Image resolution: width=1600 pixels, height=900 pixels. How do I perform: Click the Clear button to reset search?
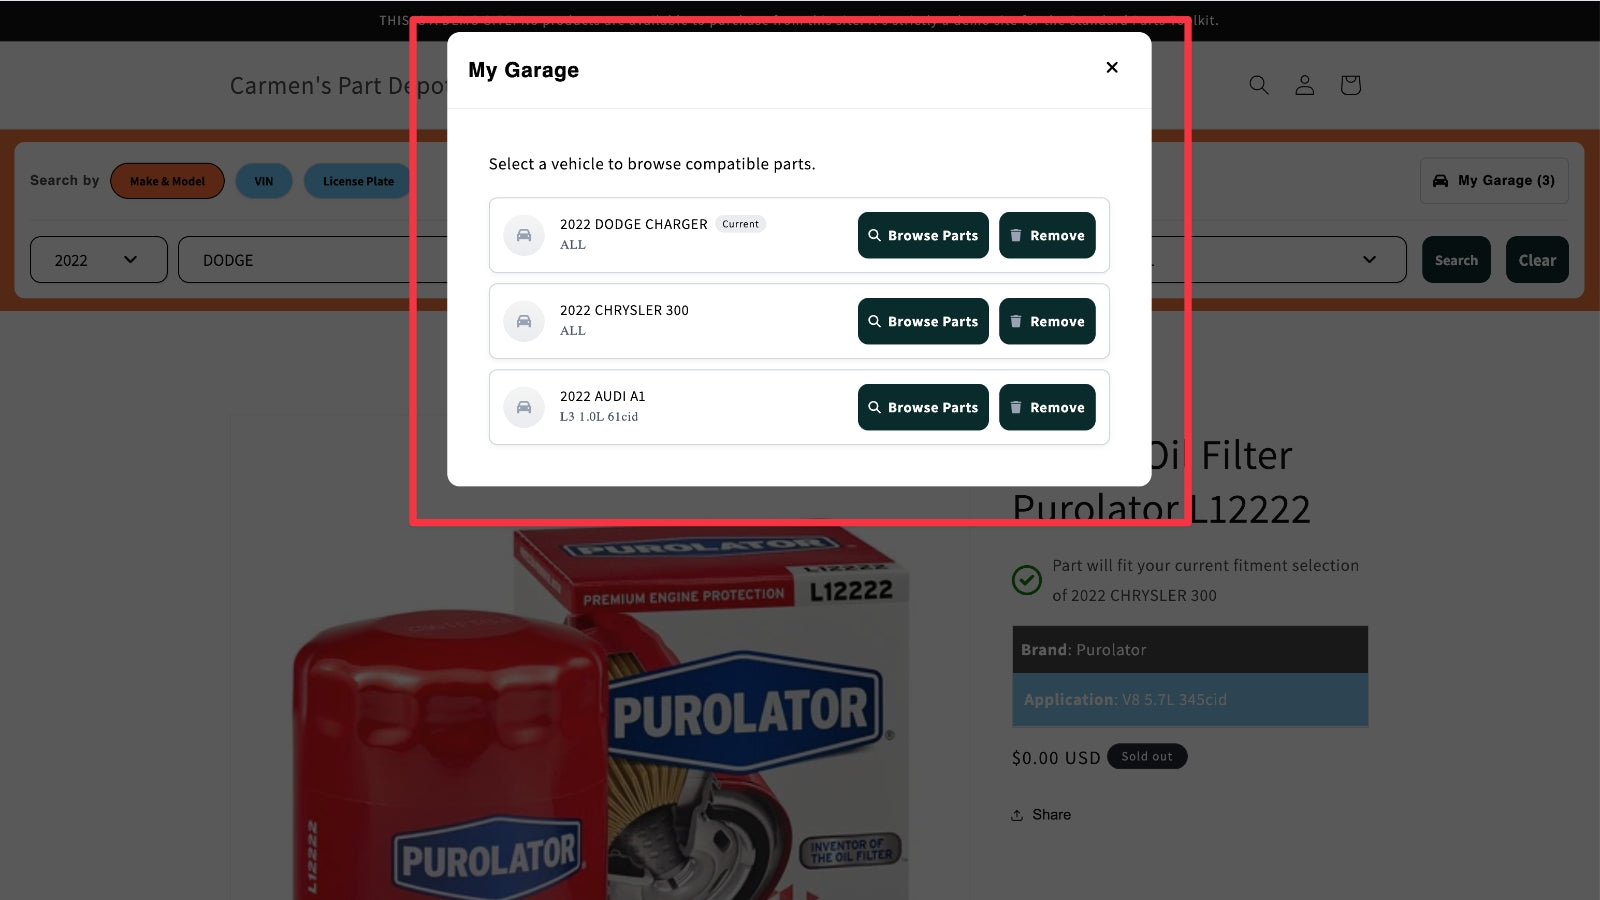pyautogui.click(x=1537, y=259)
